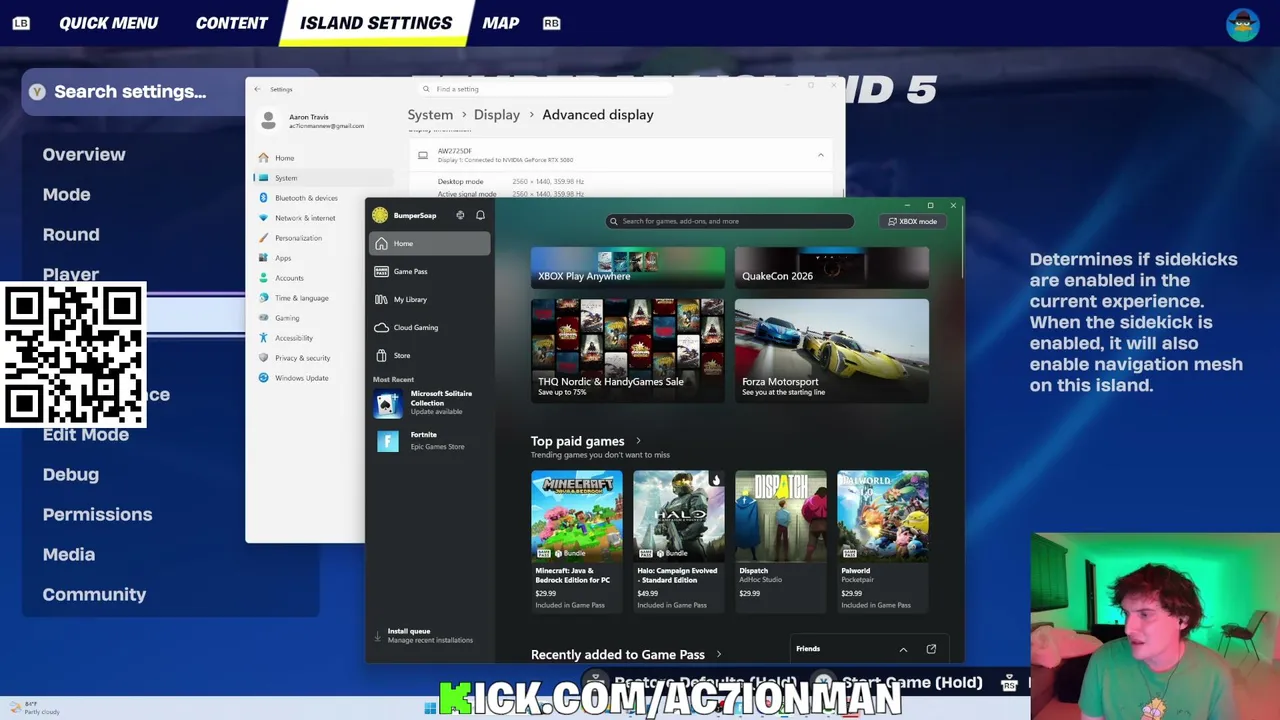Open Microsoft Solitaire Collection from Most Recent

tap(430, 402)
